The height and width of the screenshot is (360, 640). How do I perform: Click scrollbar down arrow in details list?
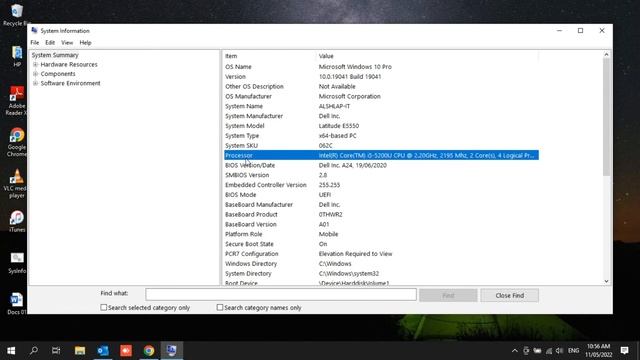[607, 281]
